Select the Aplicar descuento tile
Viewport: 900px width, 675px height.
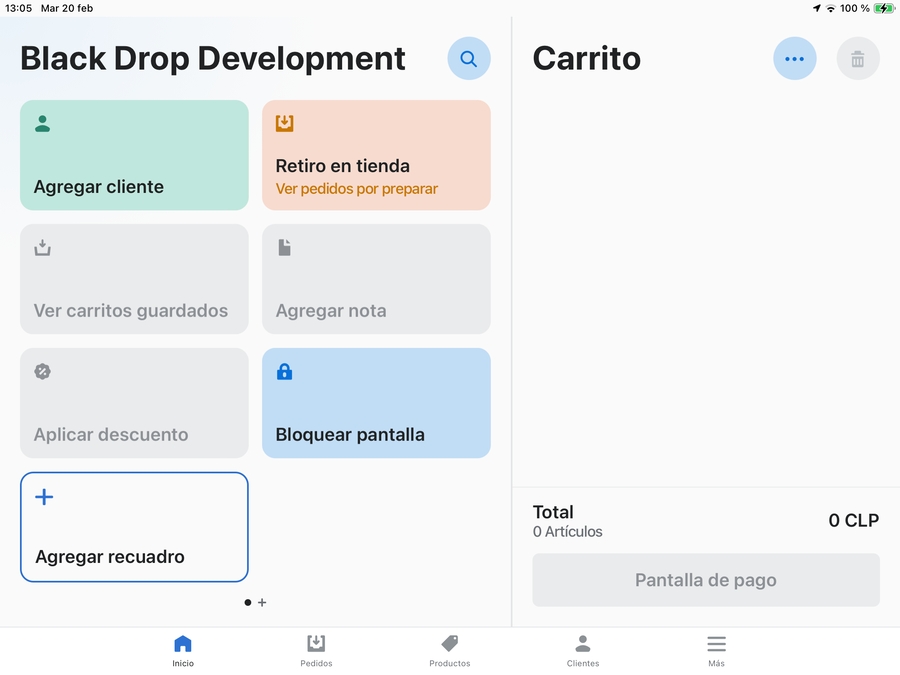pyautogui.click(x=134, y=403)
